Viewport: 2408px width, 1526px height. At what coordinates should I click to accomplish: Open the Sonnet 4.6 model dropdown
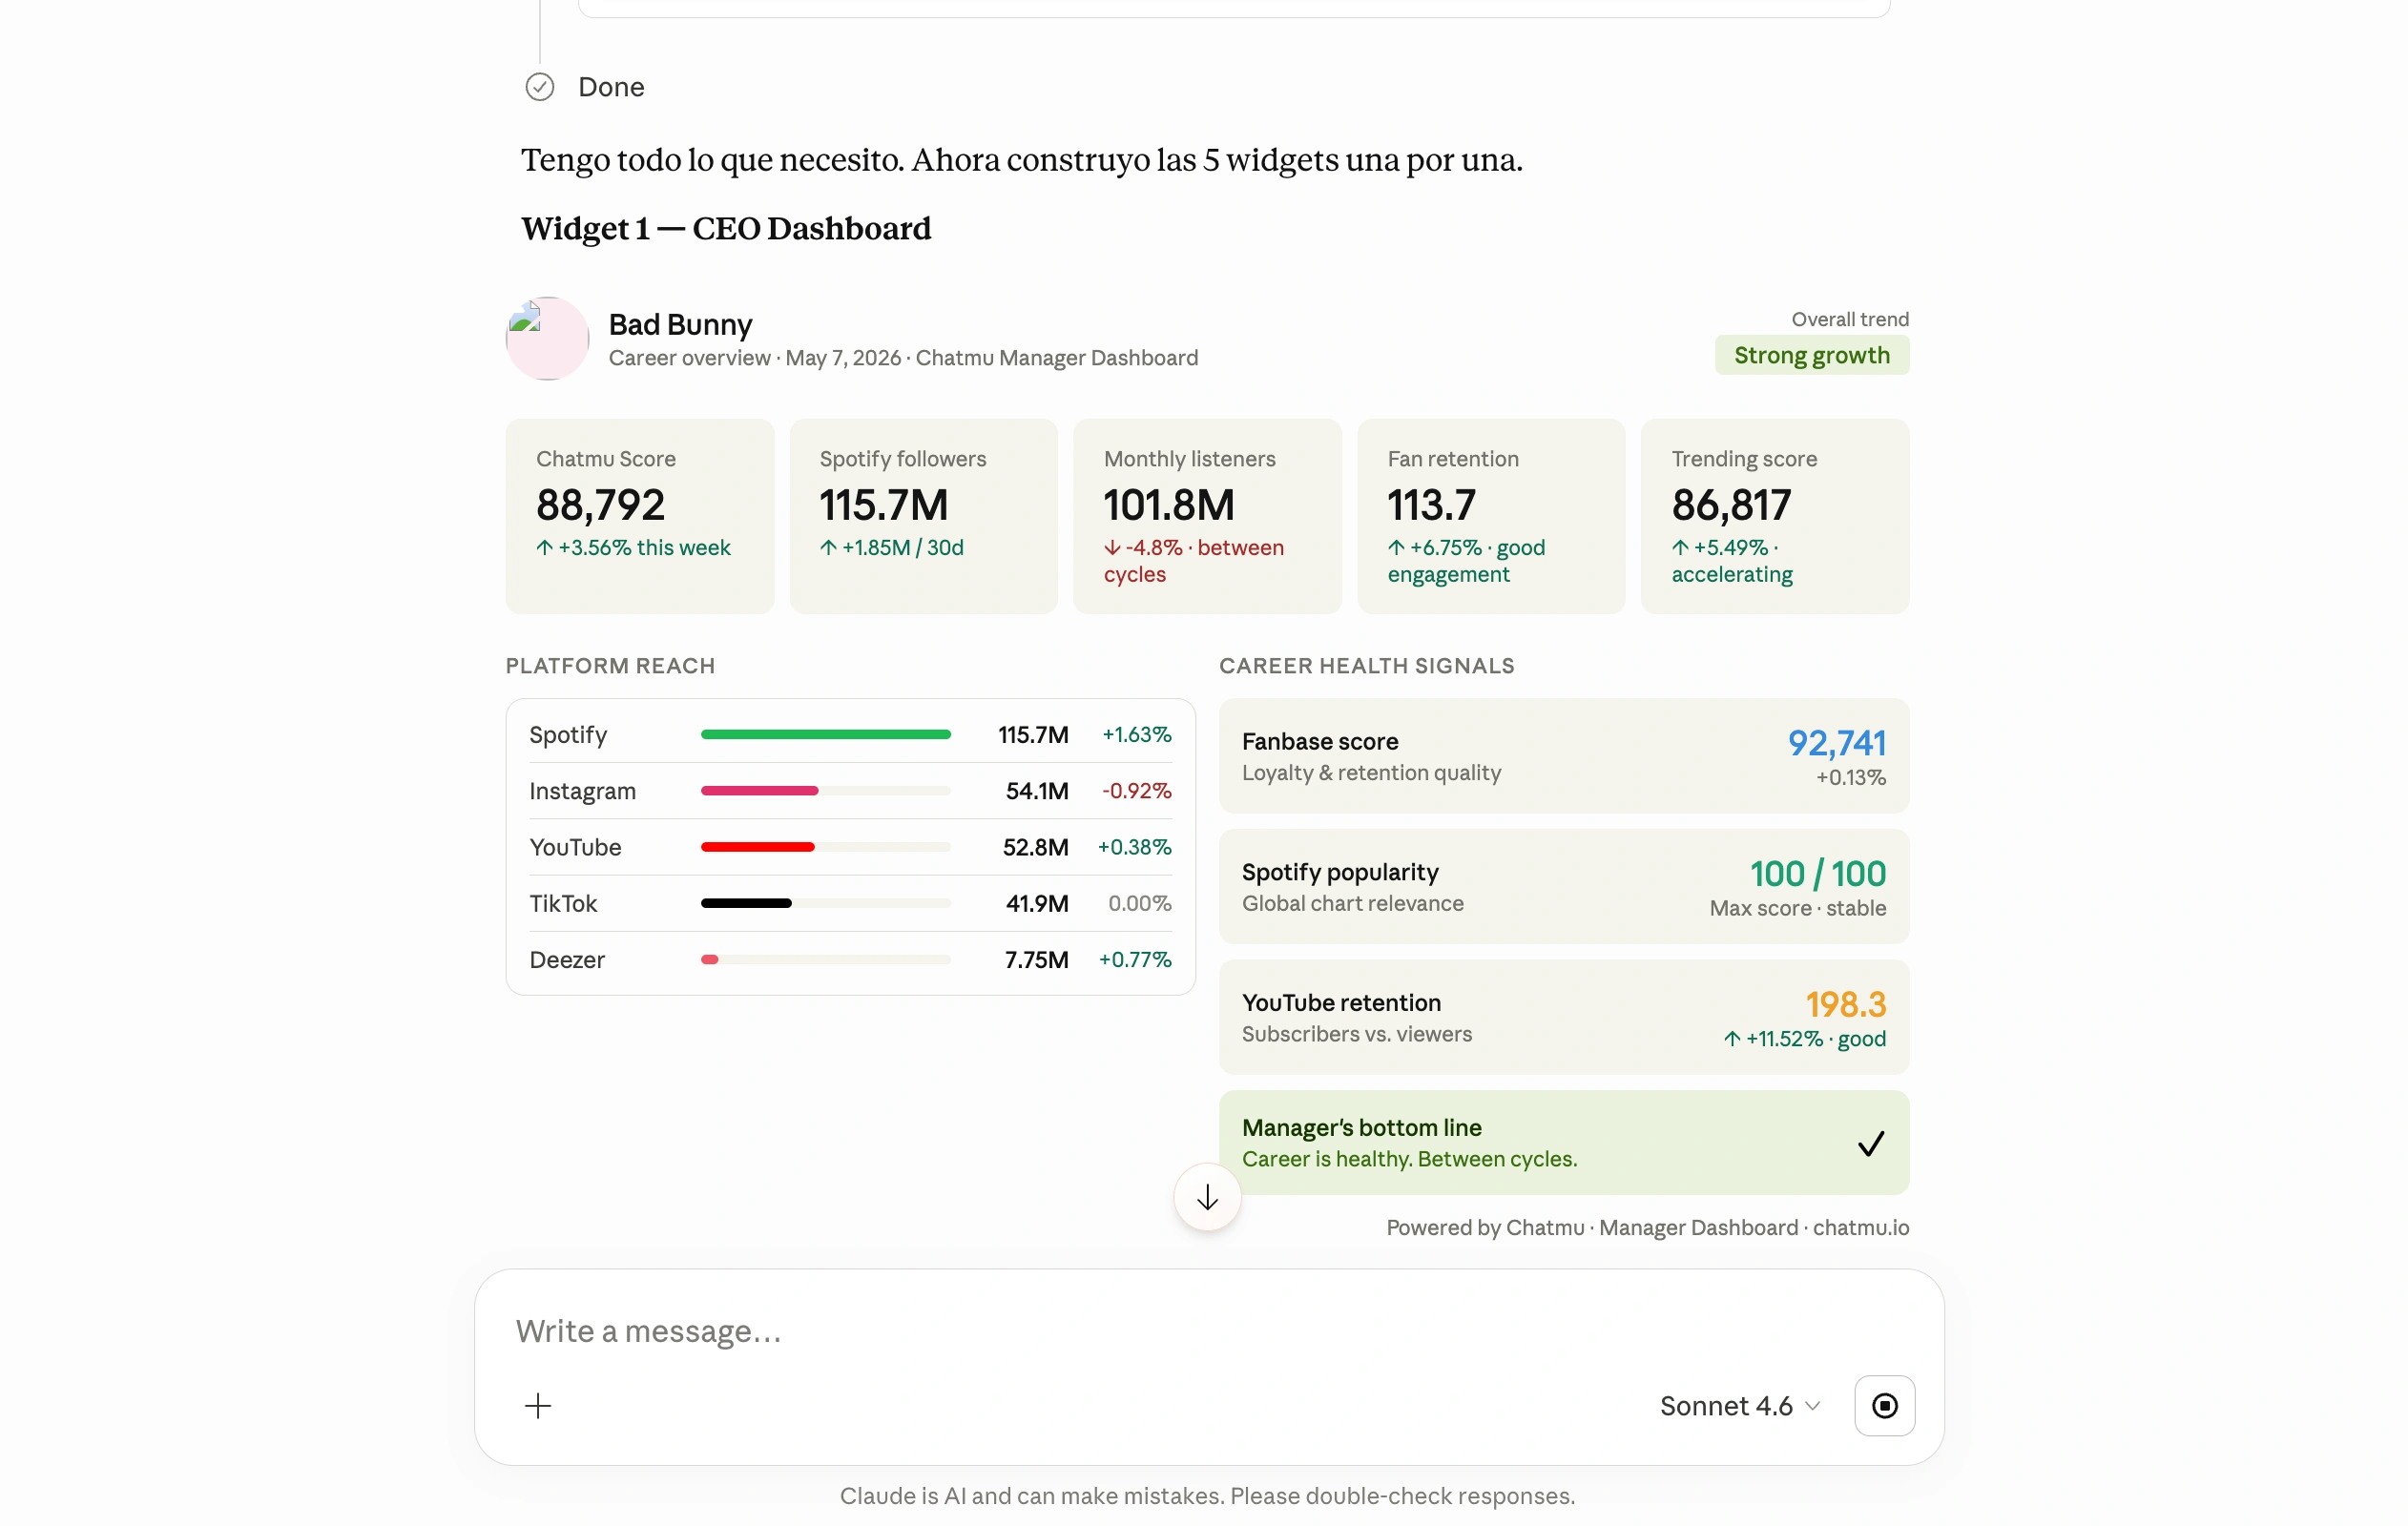coord(1739,1405)
